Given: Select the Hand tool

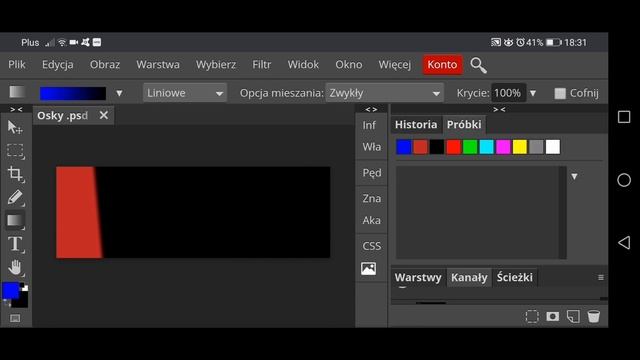Looking at the screenshot, I should pyautogui.click(x=16, y=267).
